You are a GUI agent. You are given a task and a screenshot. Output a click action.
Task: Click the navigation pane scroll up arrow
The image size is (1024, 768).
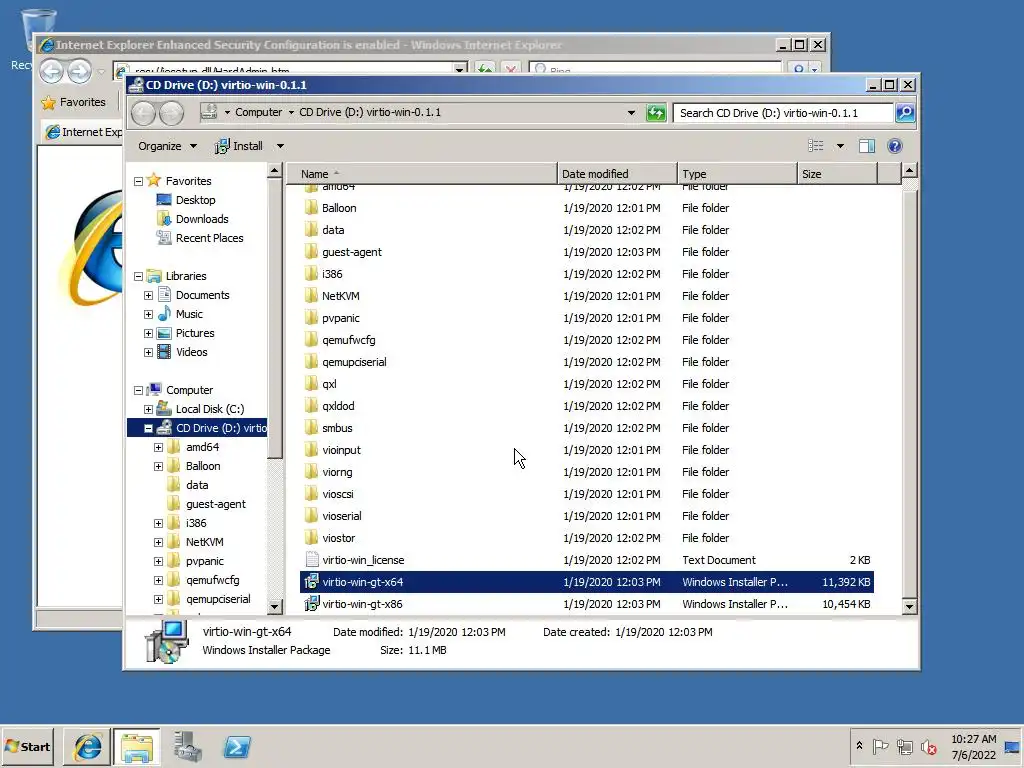[x=274, y=171]
